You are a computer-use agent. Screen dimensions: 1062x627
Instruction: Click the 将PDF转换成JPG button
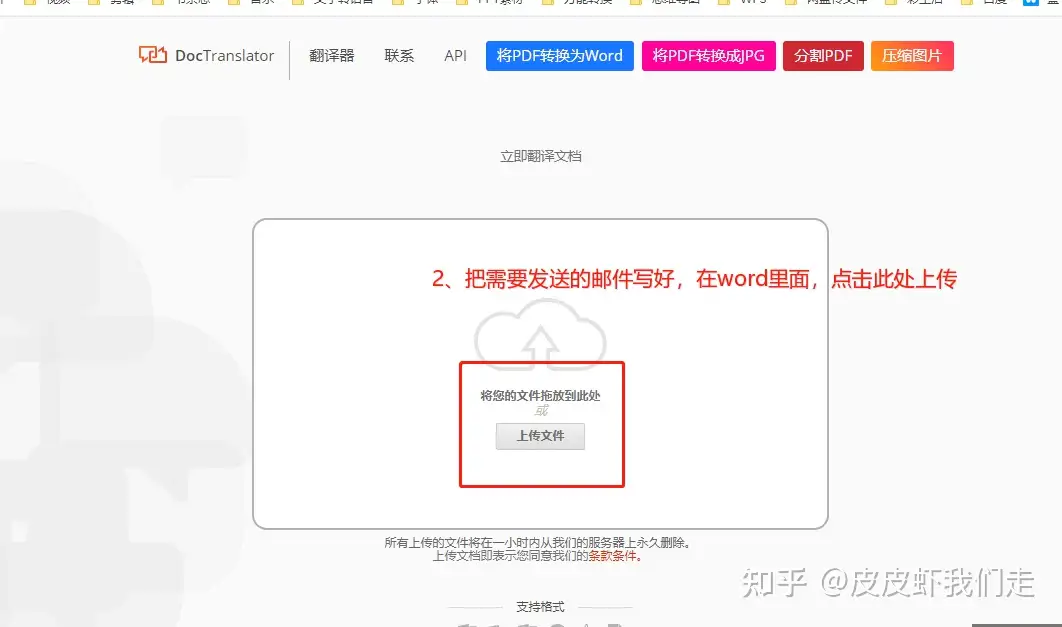point(708,56)
